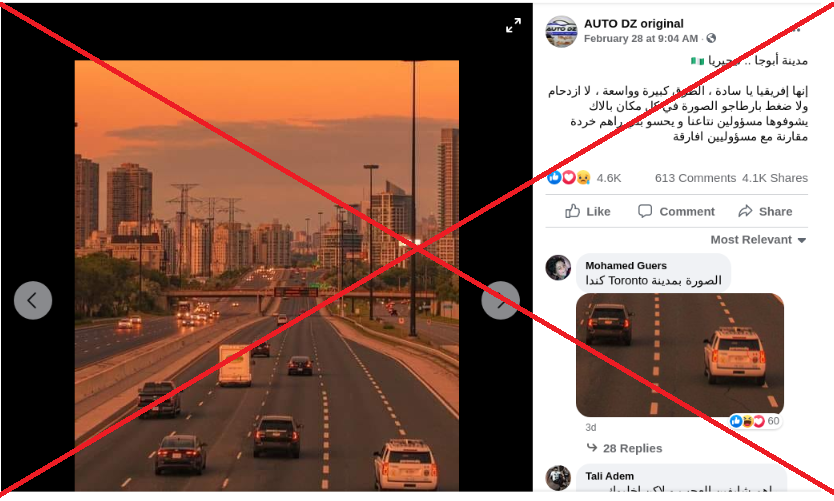This screenshot has width=834, height=501.
Task: Open the 4.1K Shares list
Action: [775, 178]
